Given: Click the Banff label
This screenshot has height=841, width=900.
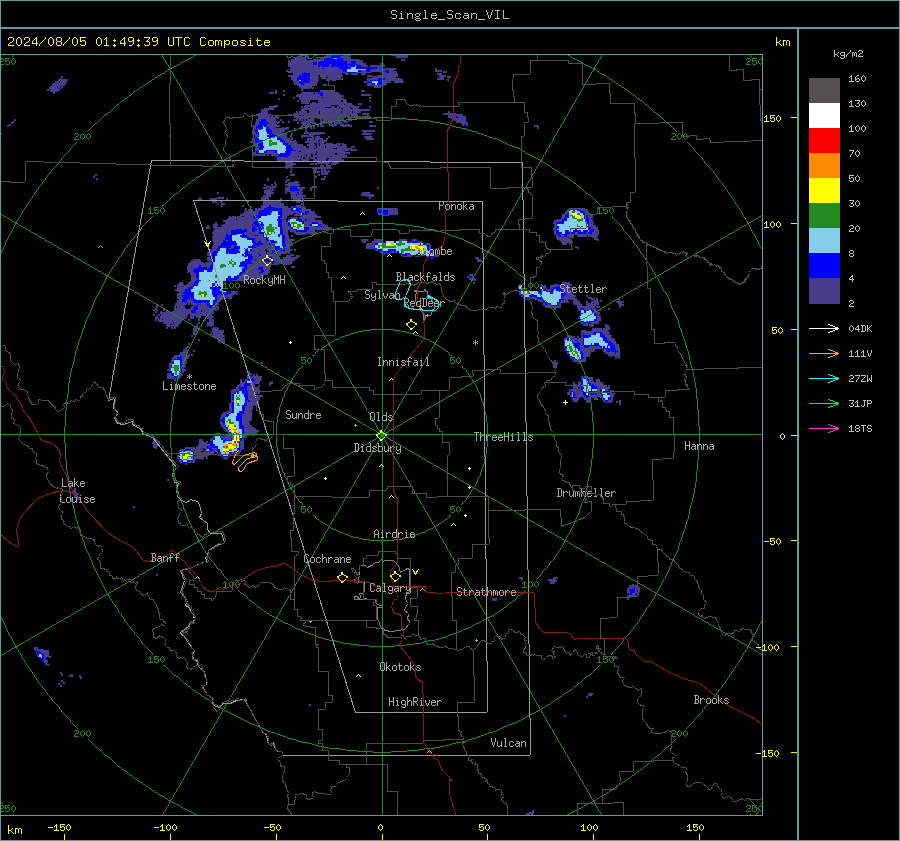Looking at the screenshot, I should point(165,557).
